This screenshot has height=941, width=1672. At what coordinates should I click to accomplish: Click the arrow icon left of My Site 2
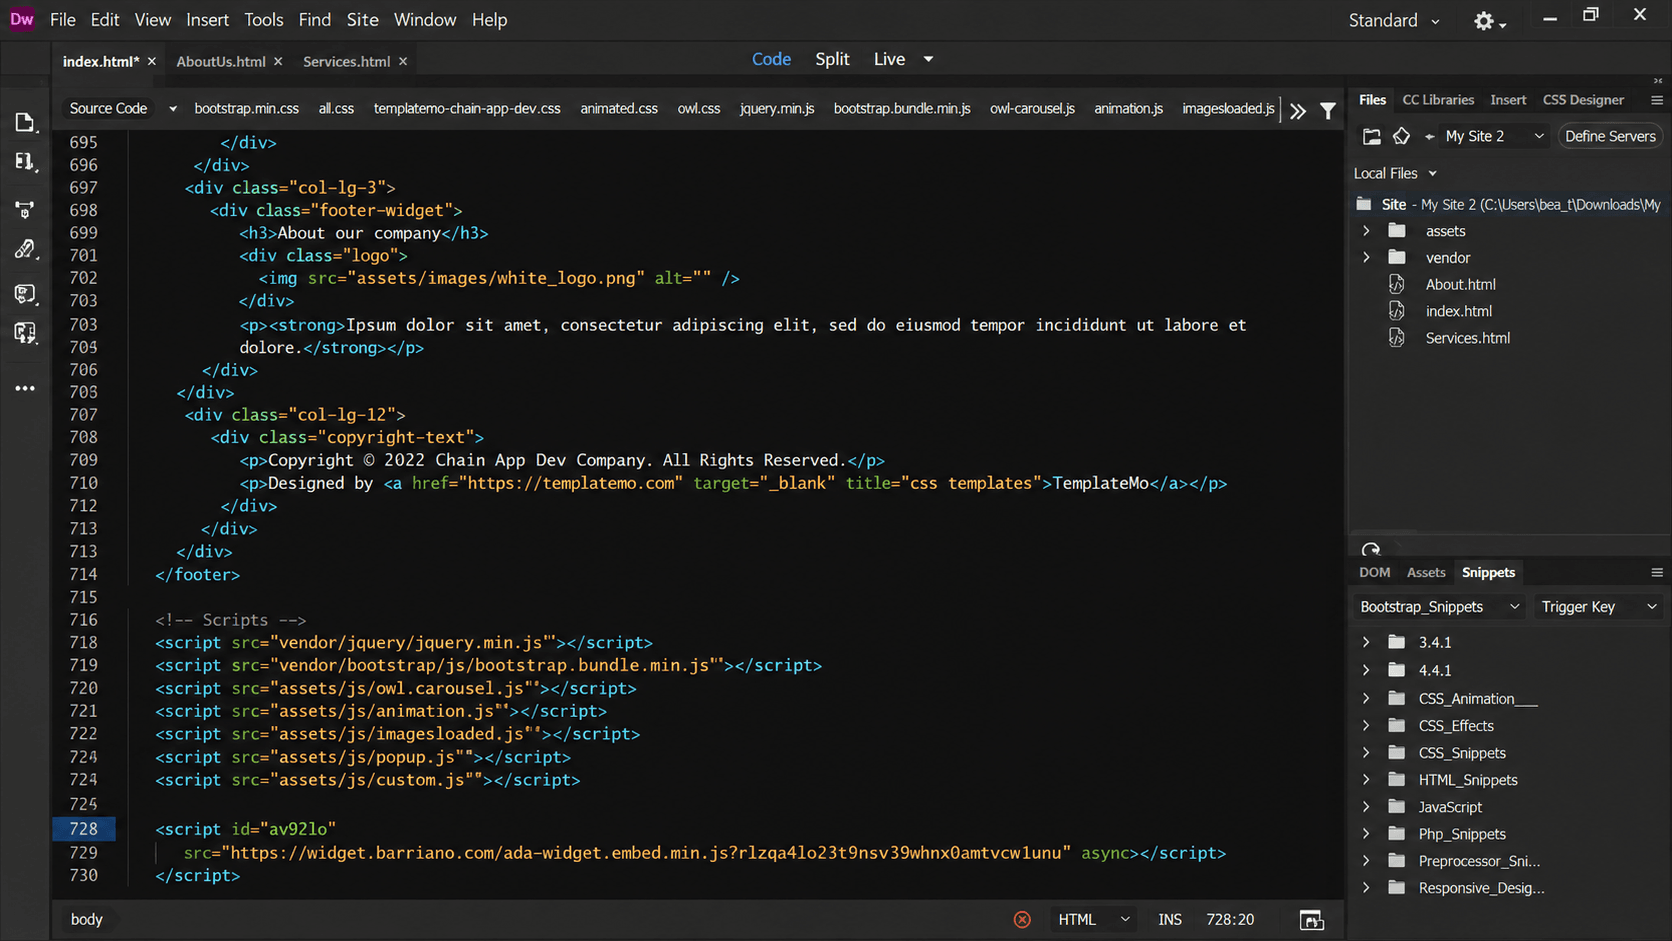click(x=1429, y=136)
